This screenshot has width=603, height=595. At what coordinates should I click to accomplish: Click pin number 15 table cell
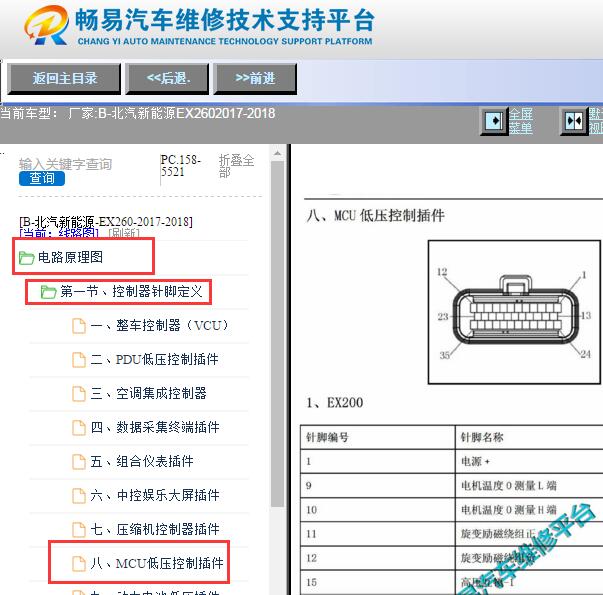[x=378, y=582]
